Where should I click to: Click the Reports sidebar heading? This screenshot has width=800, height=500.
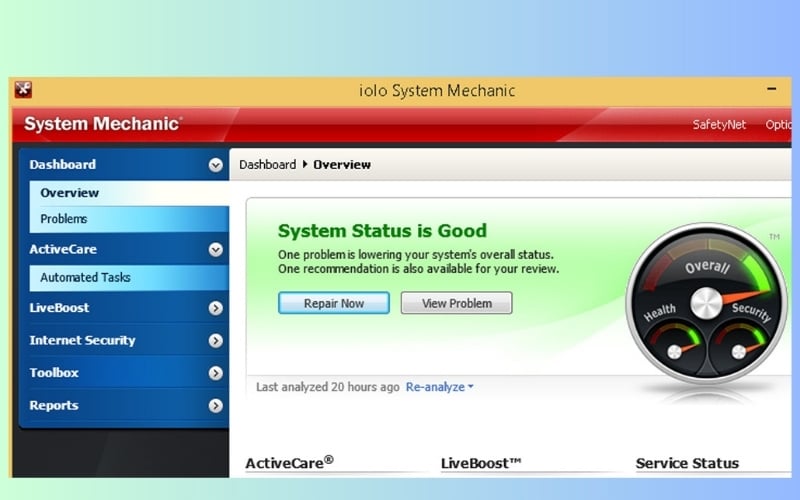[x=54, y=405]
